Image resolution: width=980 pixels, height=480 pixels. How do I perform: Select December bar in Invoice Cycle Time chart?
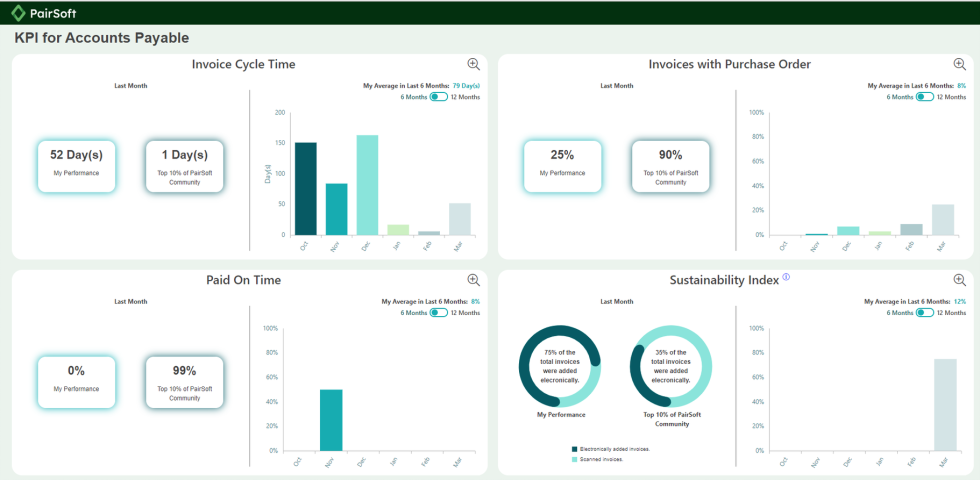click(367, 185)
